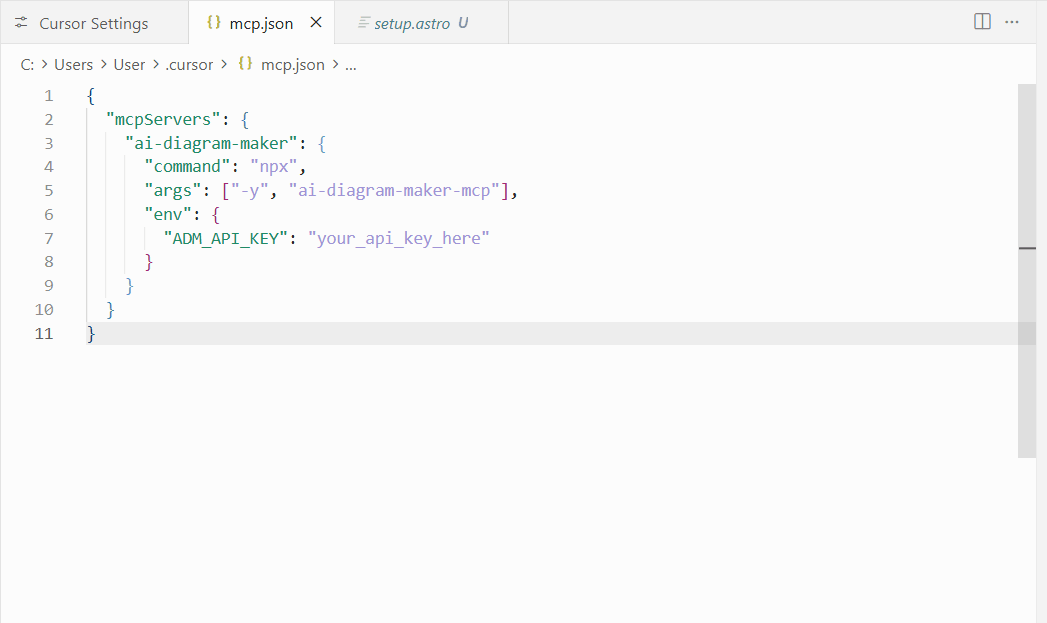Image resolution: width=1047 pixels, height=623 pixels.
Task: Click mcp.json in the breadcrumb path
Action: [x=295, y=64]
